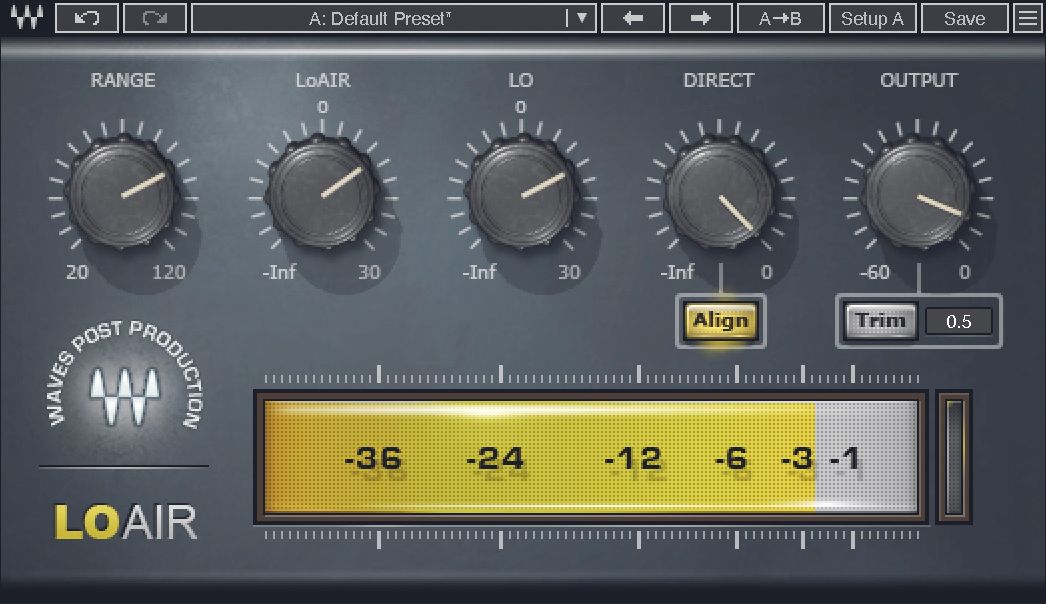Viewport: 1046px width, 604px height.
Task: Click the Redo arrow icon
Action: click(155, 17)
